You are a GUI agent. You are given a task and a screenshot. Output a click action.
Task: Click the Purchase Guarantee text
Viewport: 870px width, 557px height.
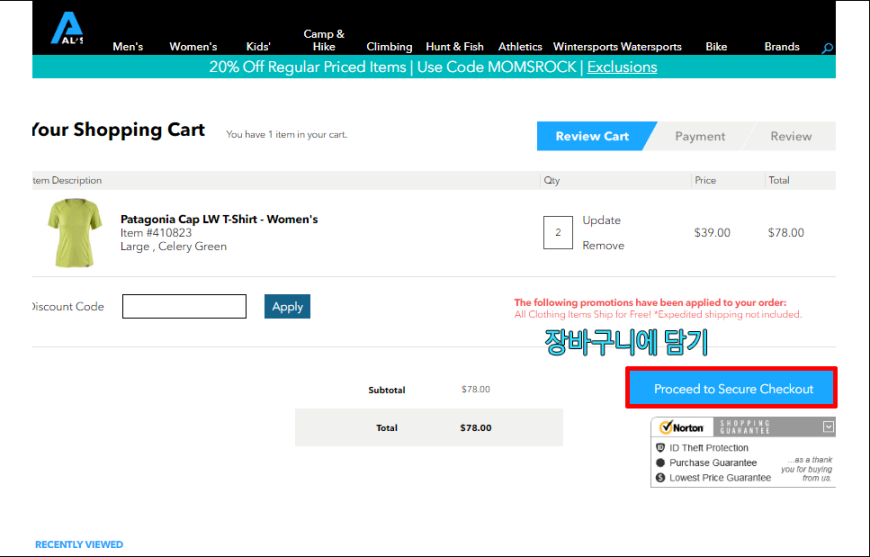click(712, 463)
